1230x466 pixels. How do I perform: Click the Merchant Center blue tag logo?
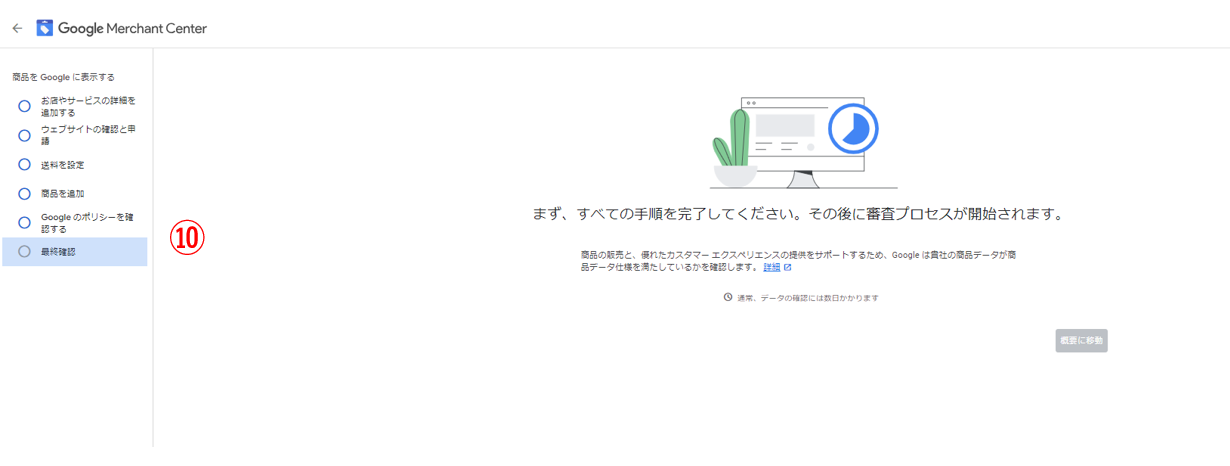(45, 28)
